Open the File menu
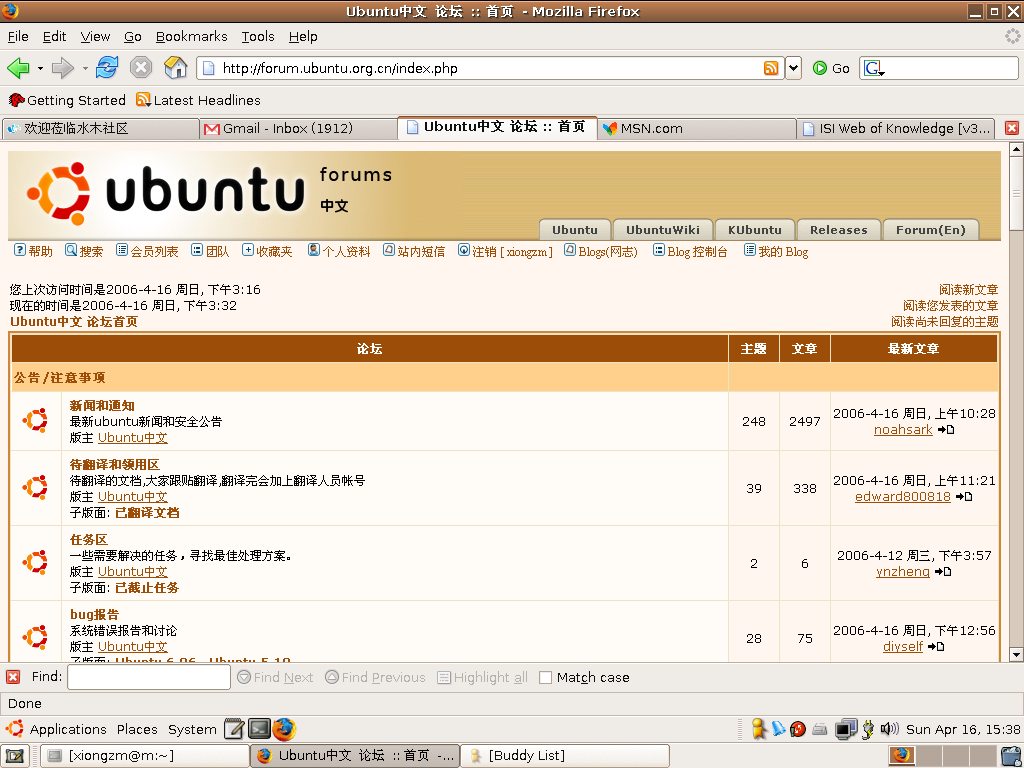Image resolution: width=1024 pixels, height=768 pixels. tap(18, 37)
